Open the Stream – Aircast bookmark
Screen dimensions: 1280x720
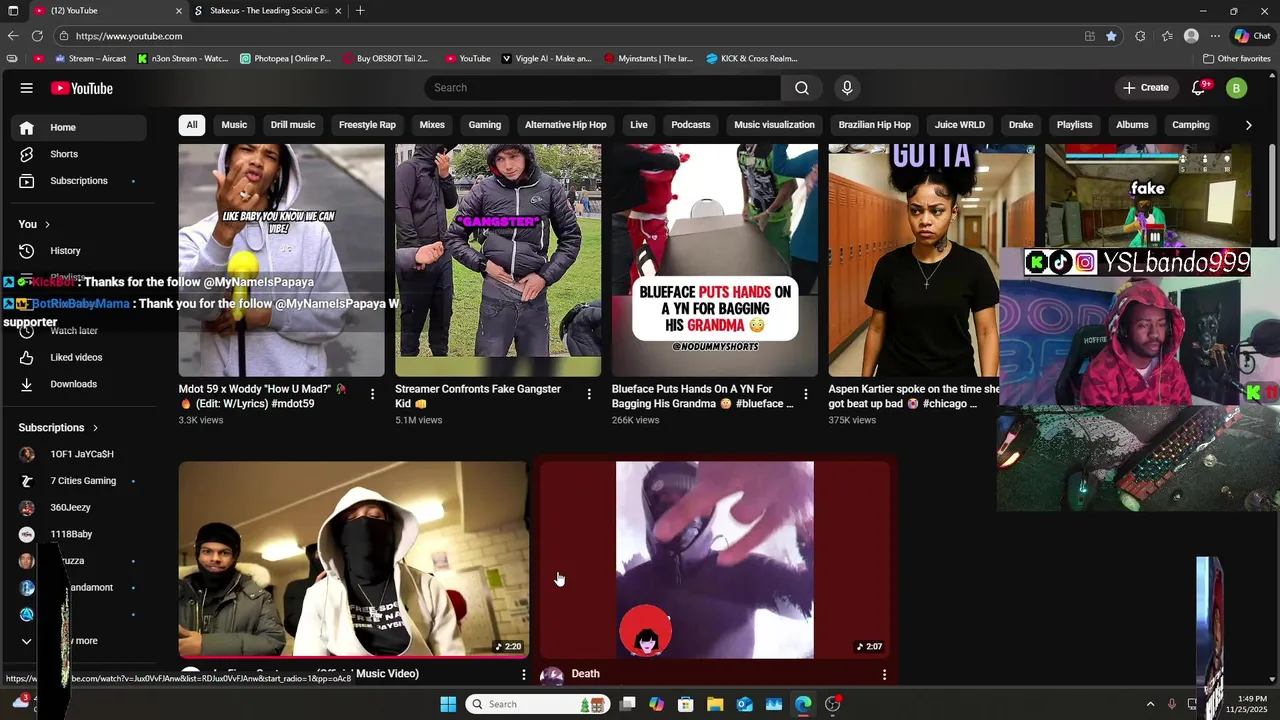point(90,58)
